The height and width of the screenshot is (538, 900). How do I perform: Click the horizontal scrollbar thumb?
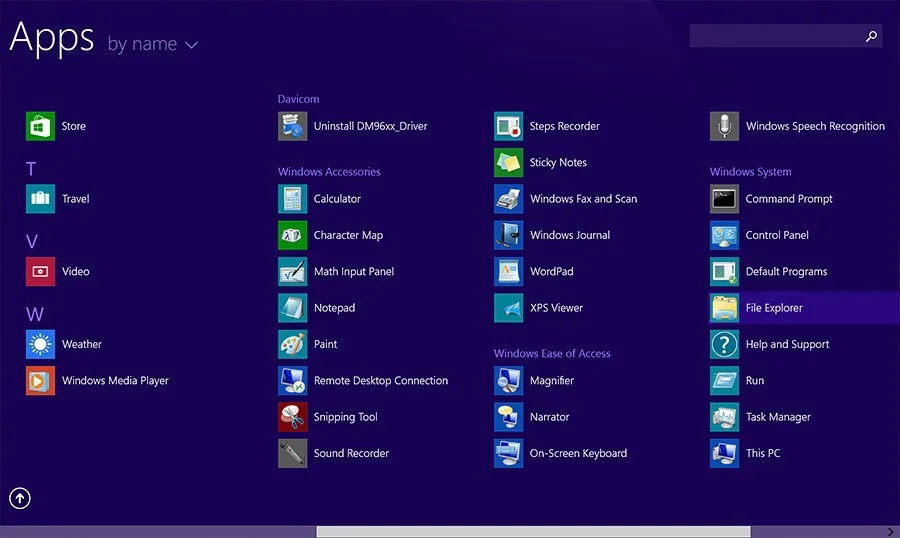(533, 532)
